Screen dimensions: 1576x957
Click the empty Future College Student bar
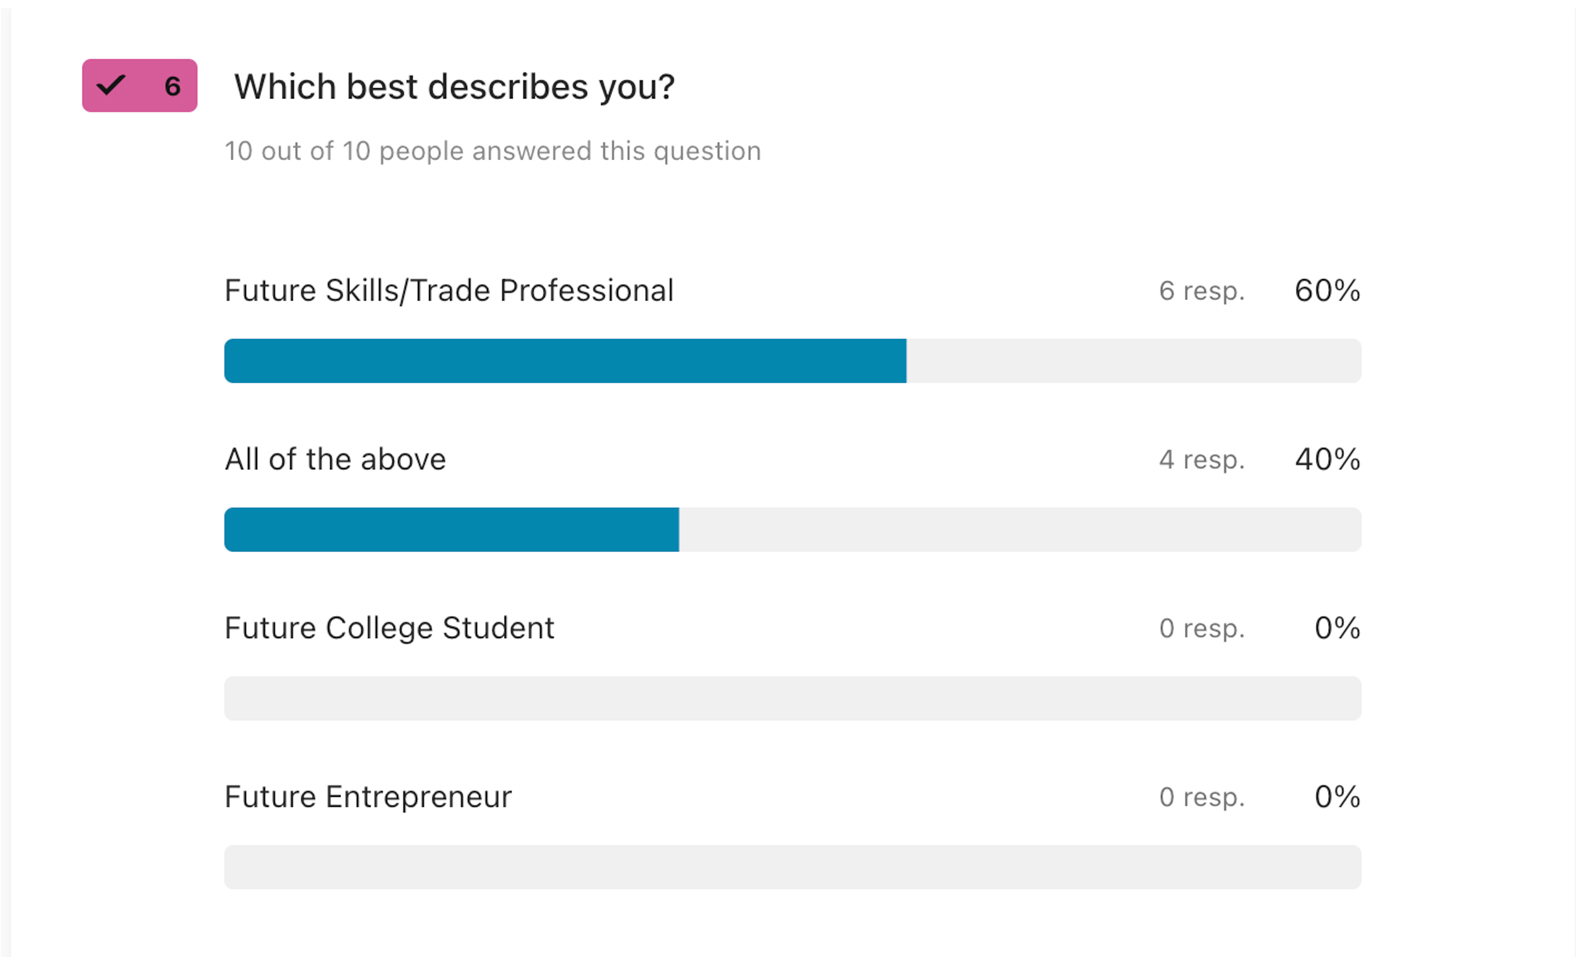coord(792,698)
